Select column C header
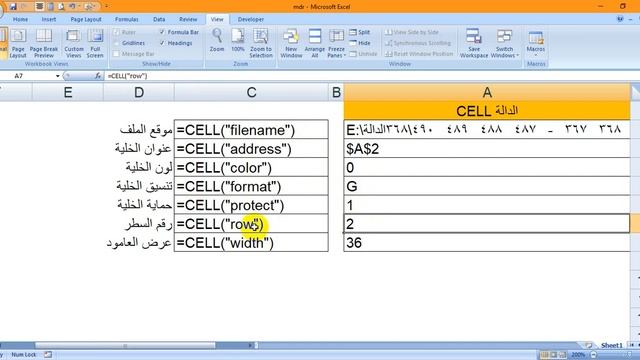The width and height of the screenshot is (640, 360). [251, 92]
